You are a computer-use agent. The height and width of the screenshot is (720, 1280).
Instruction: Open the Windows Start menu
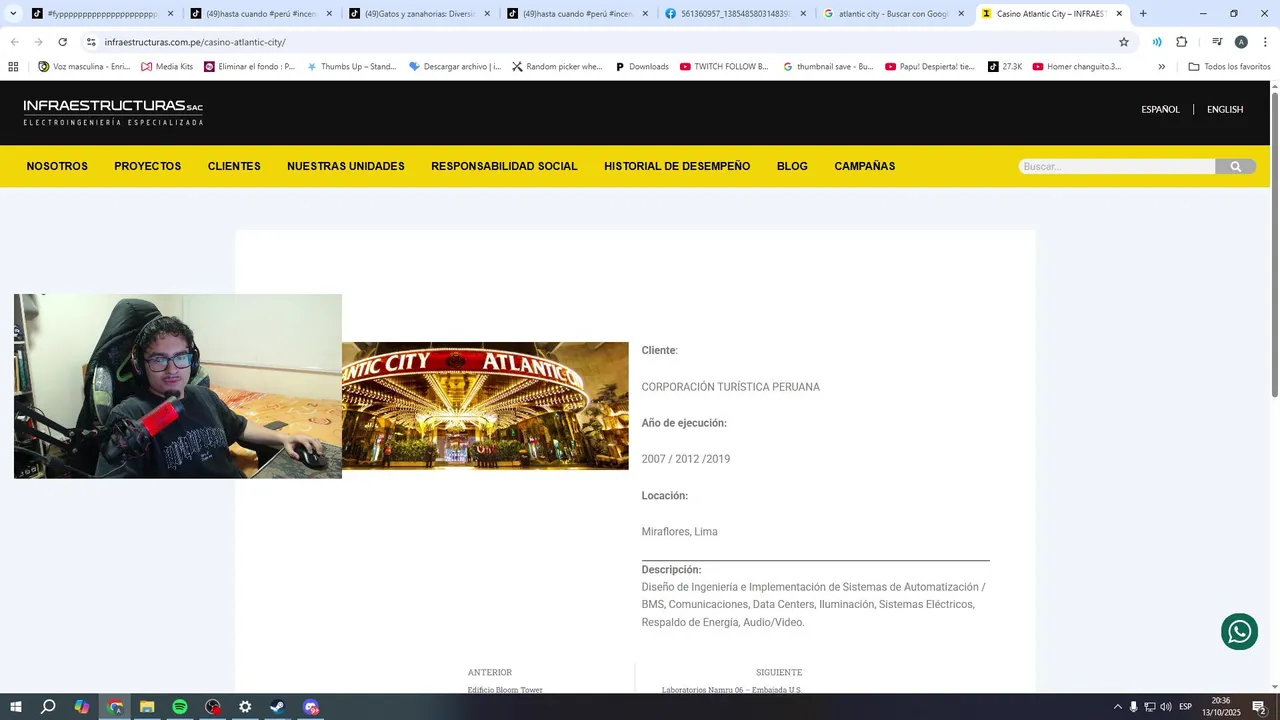[16, 707]
